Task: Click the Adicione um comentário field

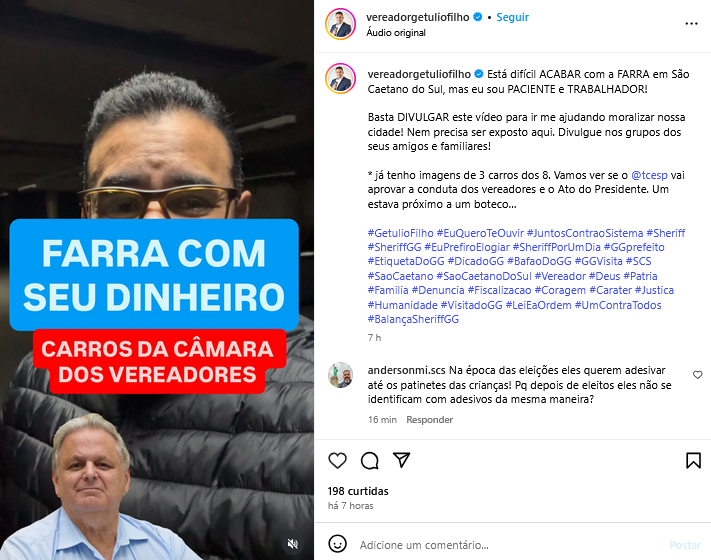Action: 510,545
